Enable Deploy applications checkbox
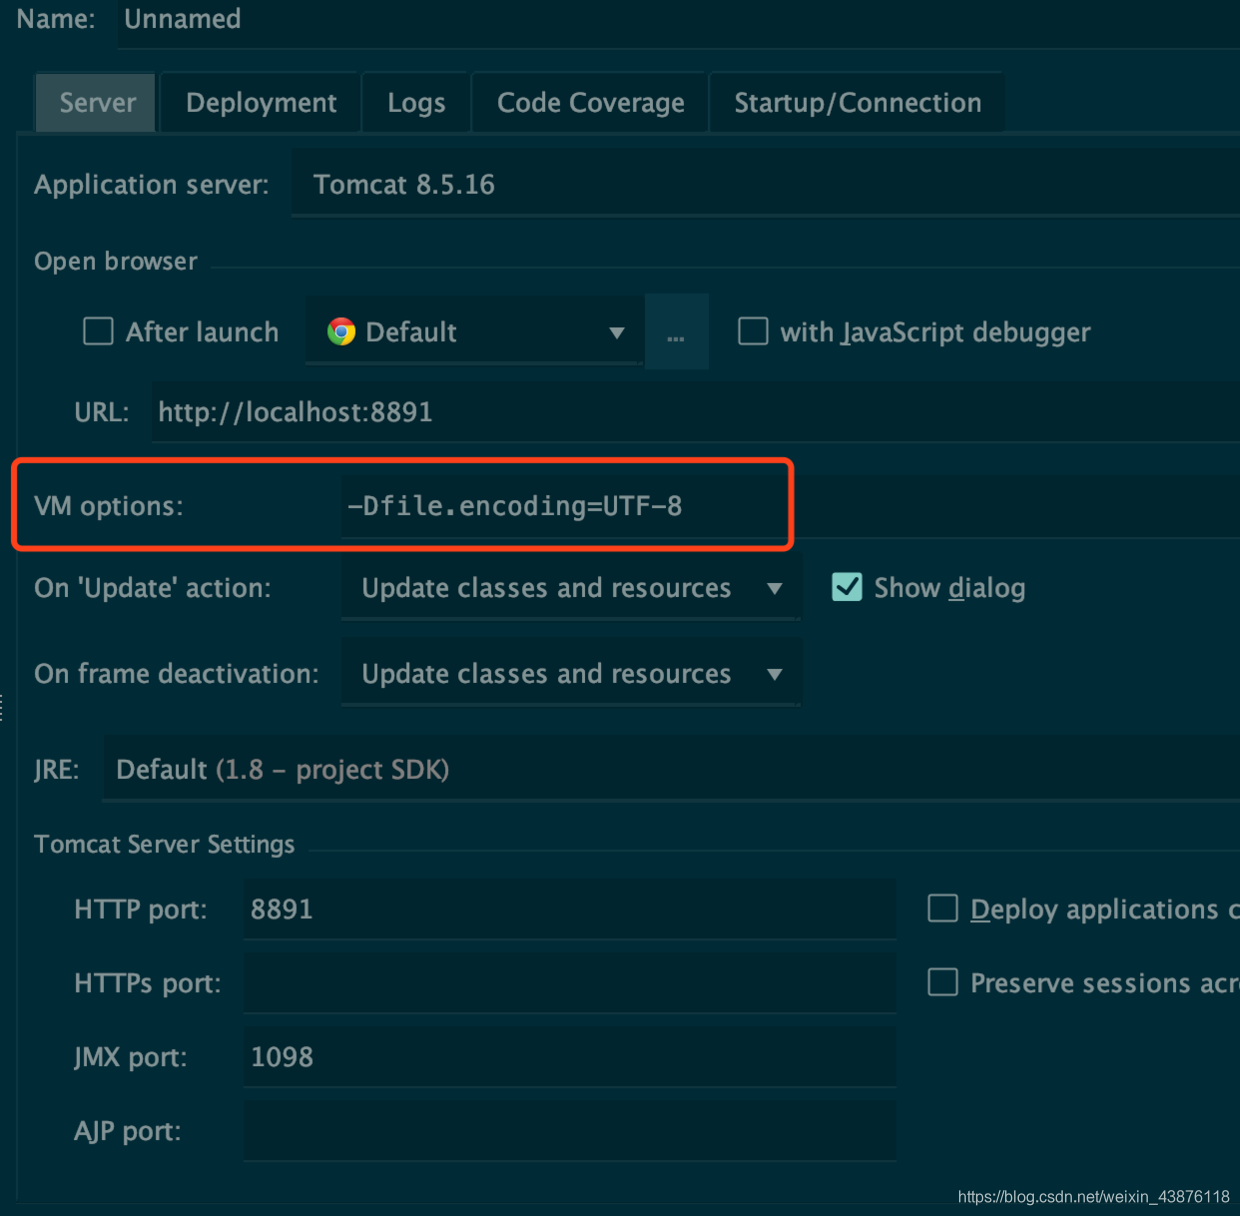The height and width of the screenshot is (1216, 1240). [943, 908]
